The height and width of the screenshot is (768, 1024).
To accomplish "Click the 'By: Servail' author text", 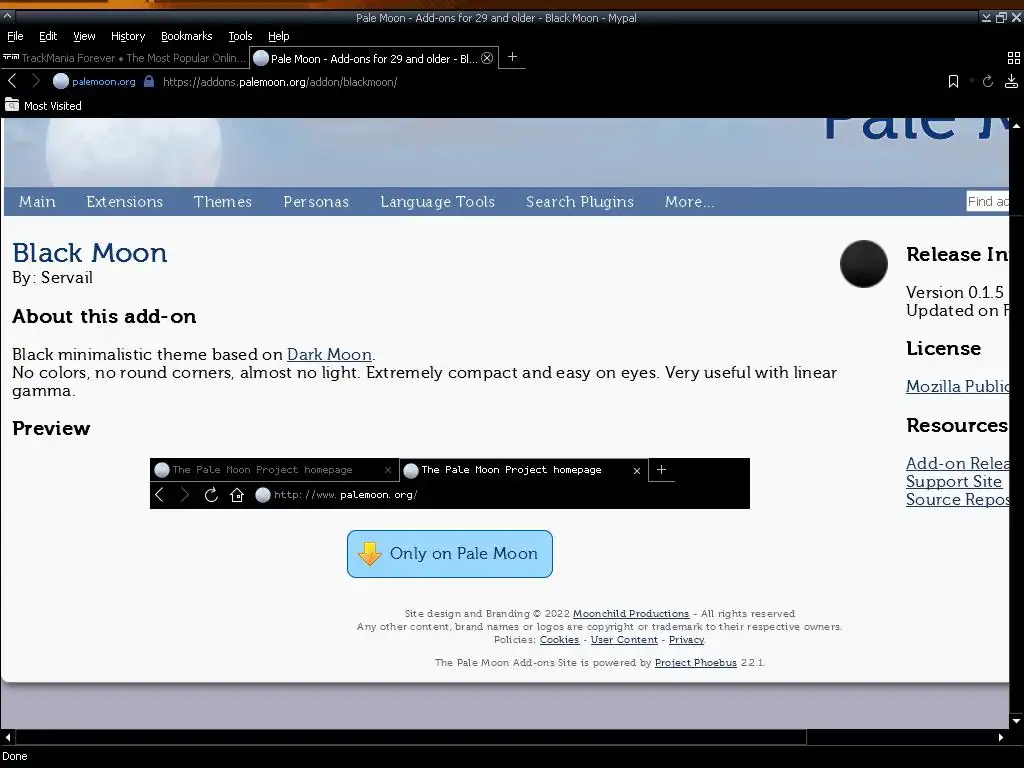I will (52, 278).
